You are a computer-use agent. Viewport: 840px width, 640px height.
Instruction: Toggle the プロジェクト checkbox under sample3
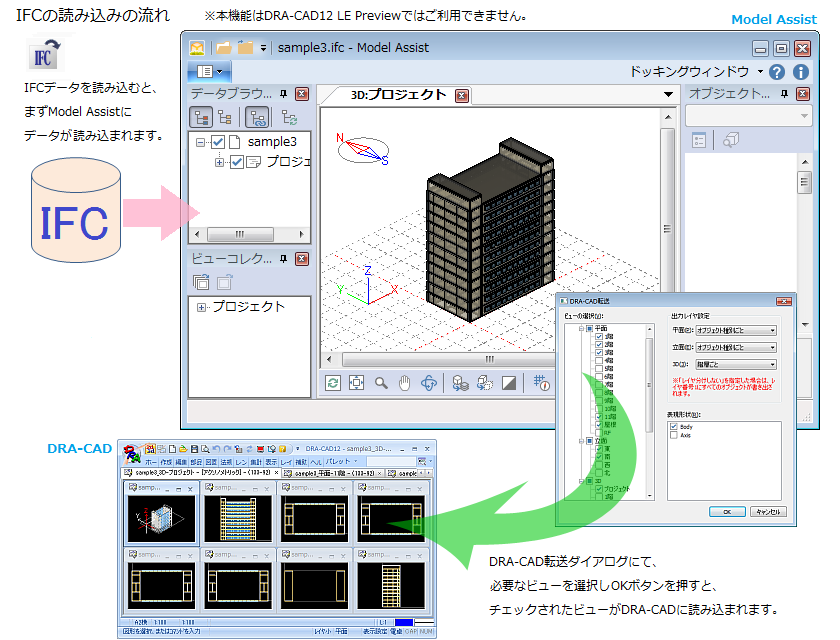tap(237, 162)
